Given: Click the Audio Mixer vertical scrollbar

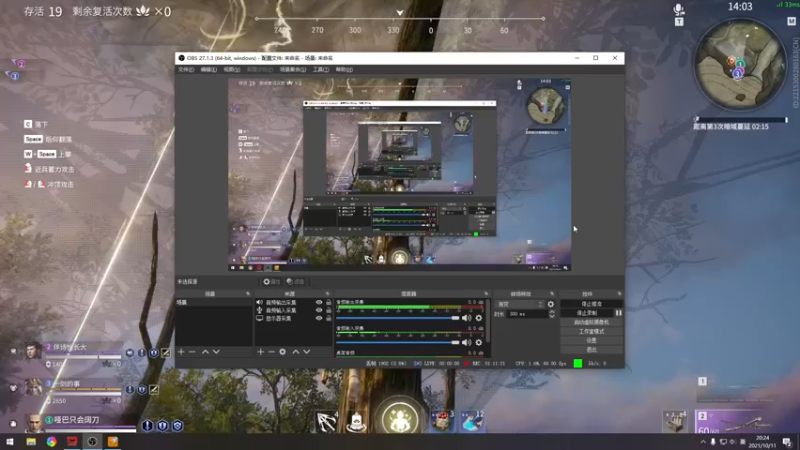Looking at the screenshot, I should (x=489, y=321).
